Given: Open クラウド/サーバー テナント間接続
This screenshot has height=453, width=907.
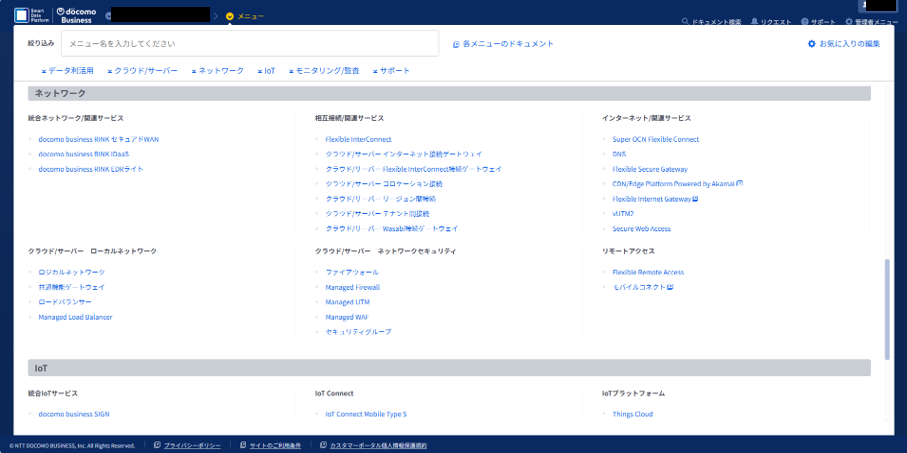Looking at the screenshot, I should pos(377,213).
